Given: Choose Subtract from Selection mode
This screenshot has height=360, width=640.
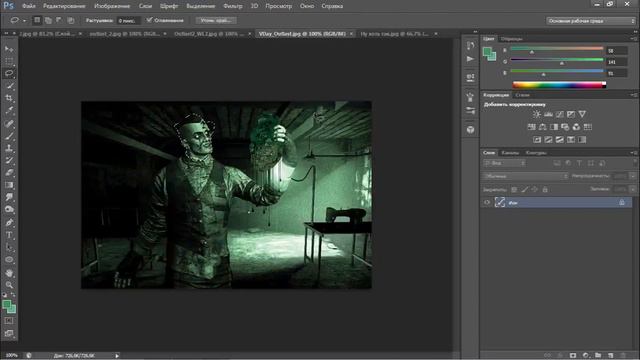Looking at the screenshot, I should click(x=59, y=20).
